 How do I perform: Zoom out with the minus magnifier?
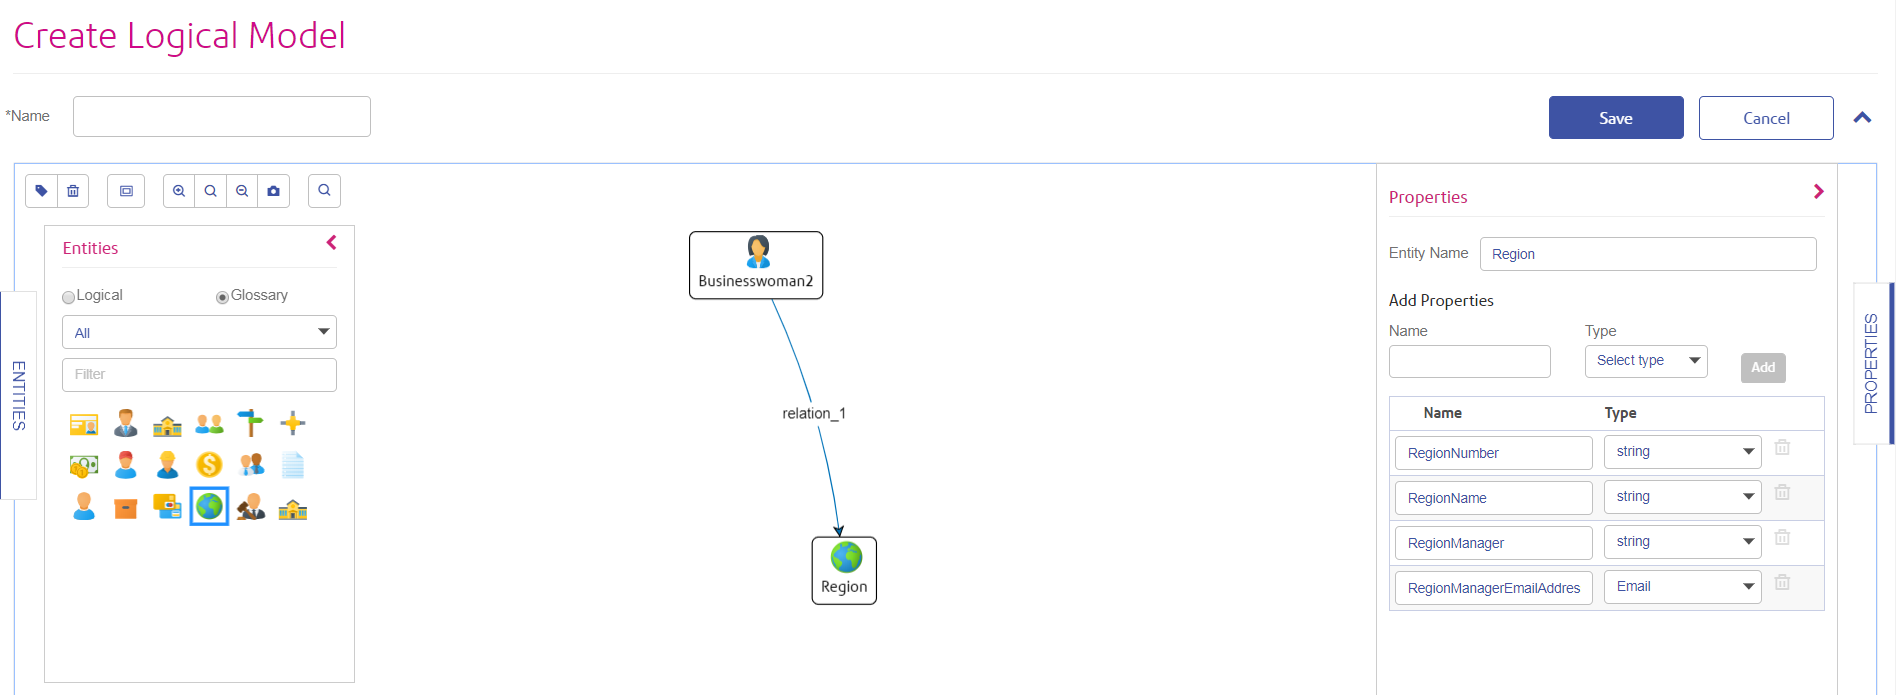tap(242, 191)
